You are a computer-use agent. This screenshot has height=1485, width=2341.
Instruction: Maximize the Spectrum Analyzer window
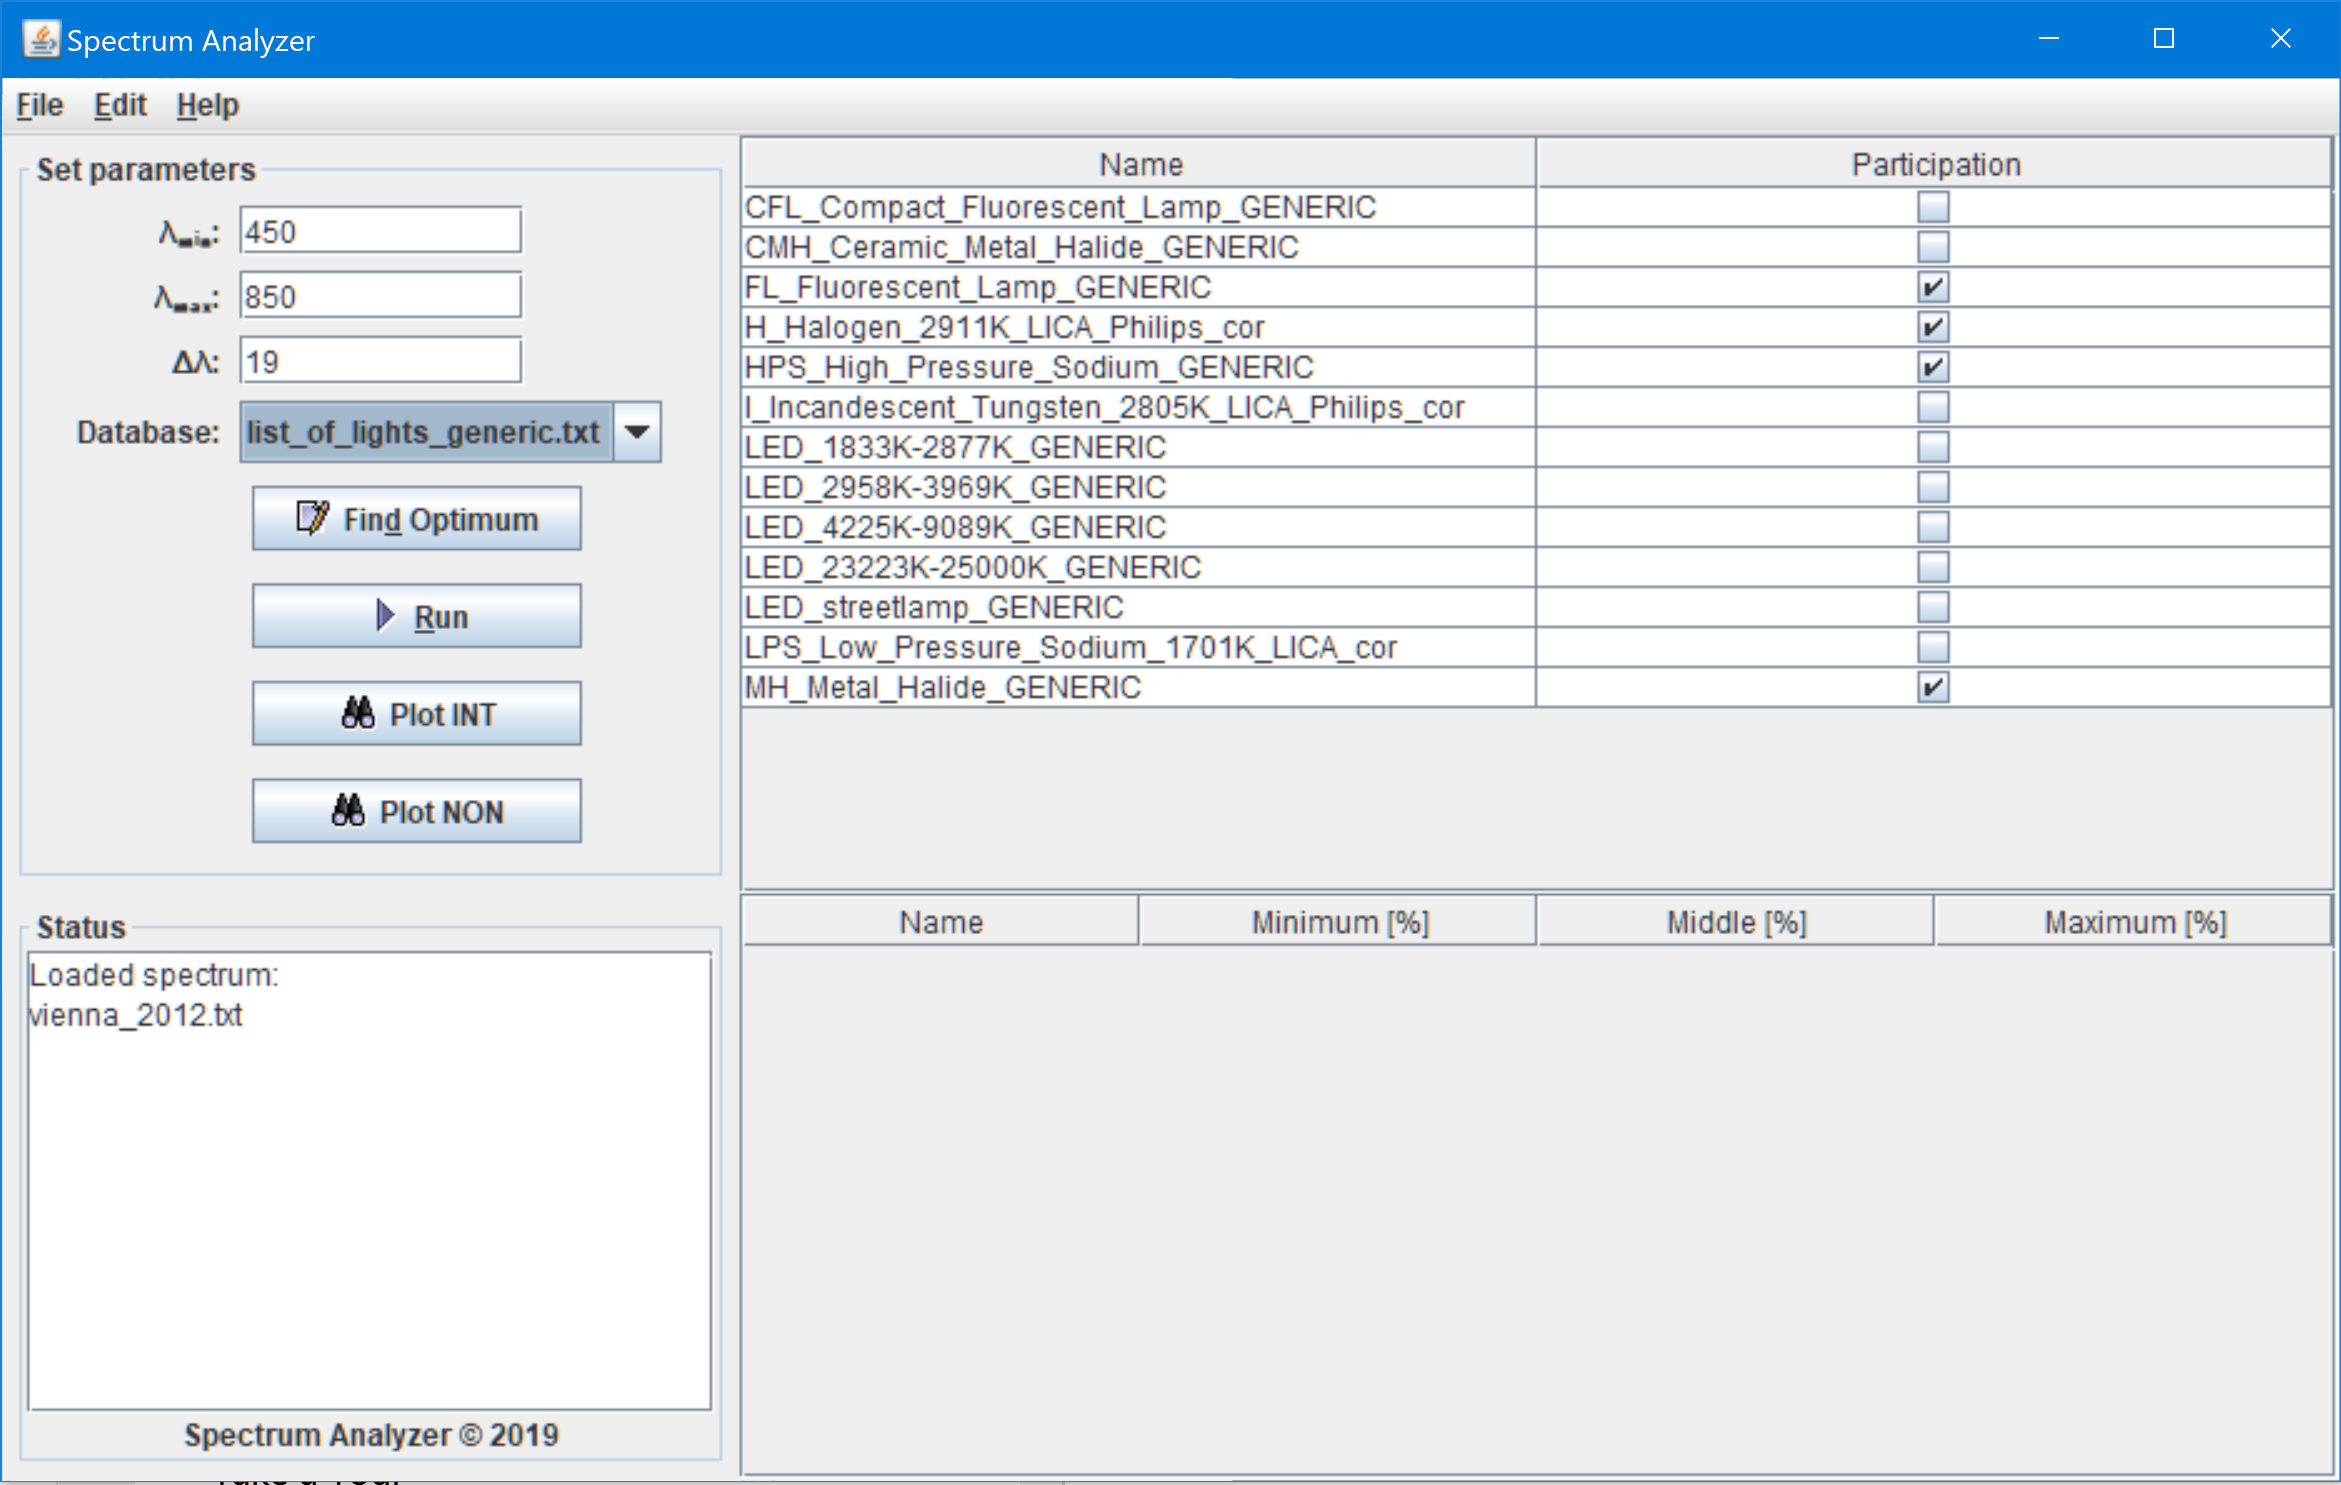[x=2163, y=39]
